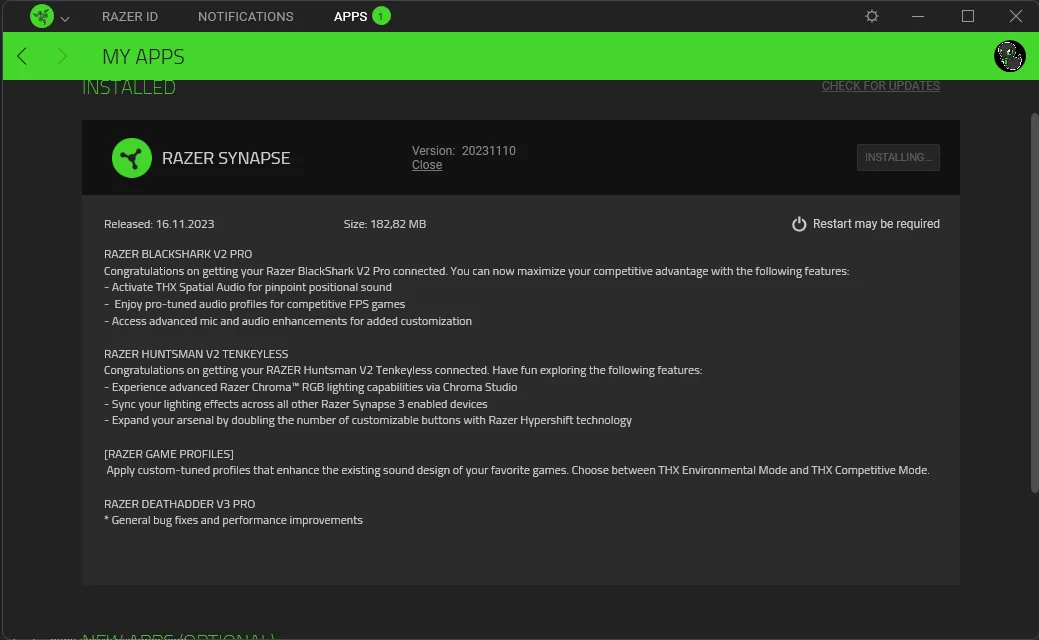Click '[RAZER GAME PROFILES]' heading

[168, 454]
